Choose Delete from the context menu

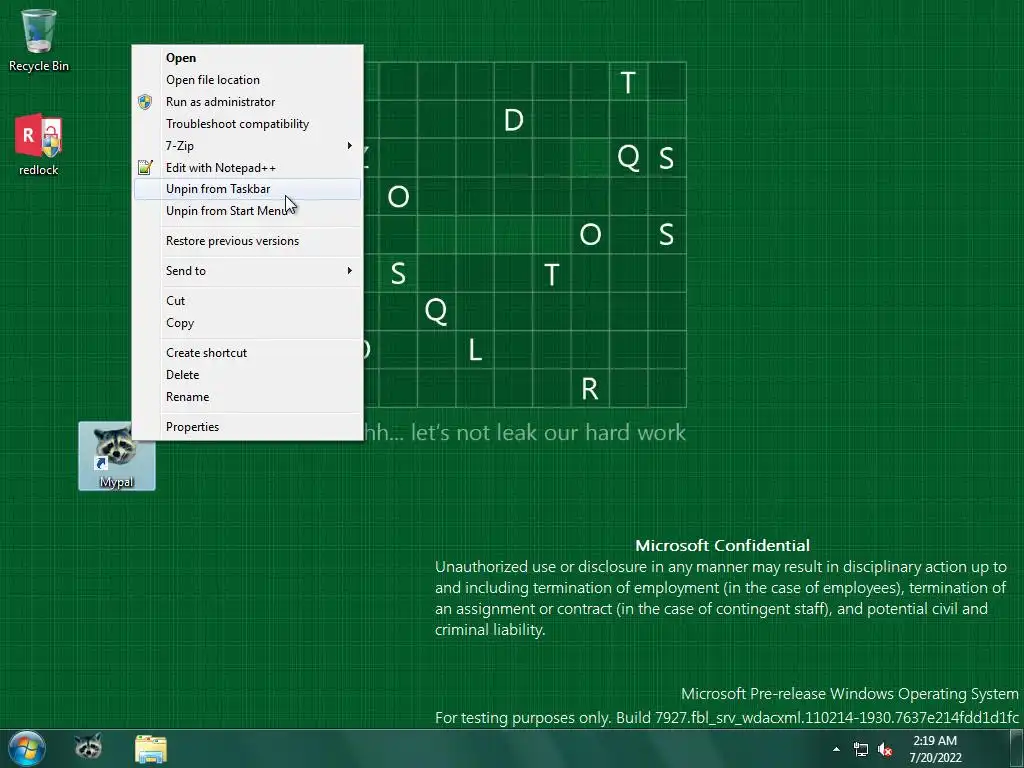tap(248, 375)
